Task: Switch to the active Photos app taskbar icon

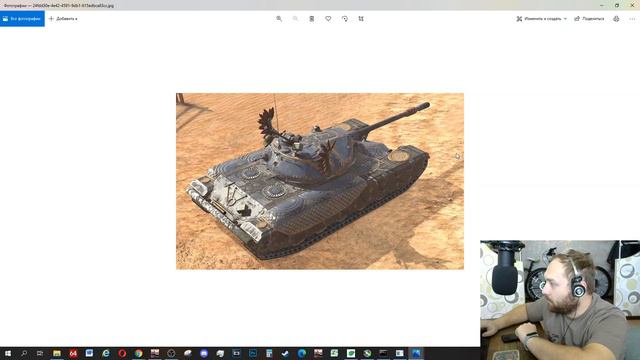Action: pos(416,353)
